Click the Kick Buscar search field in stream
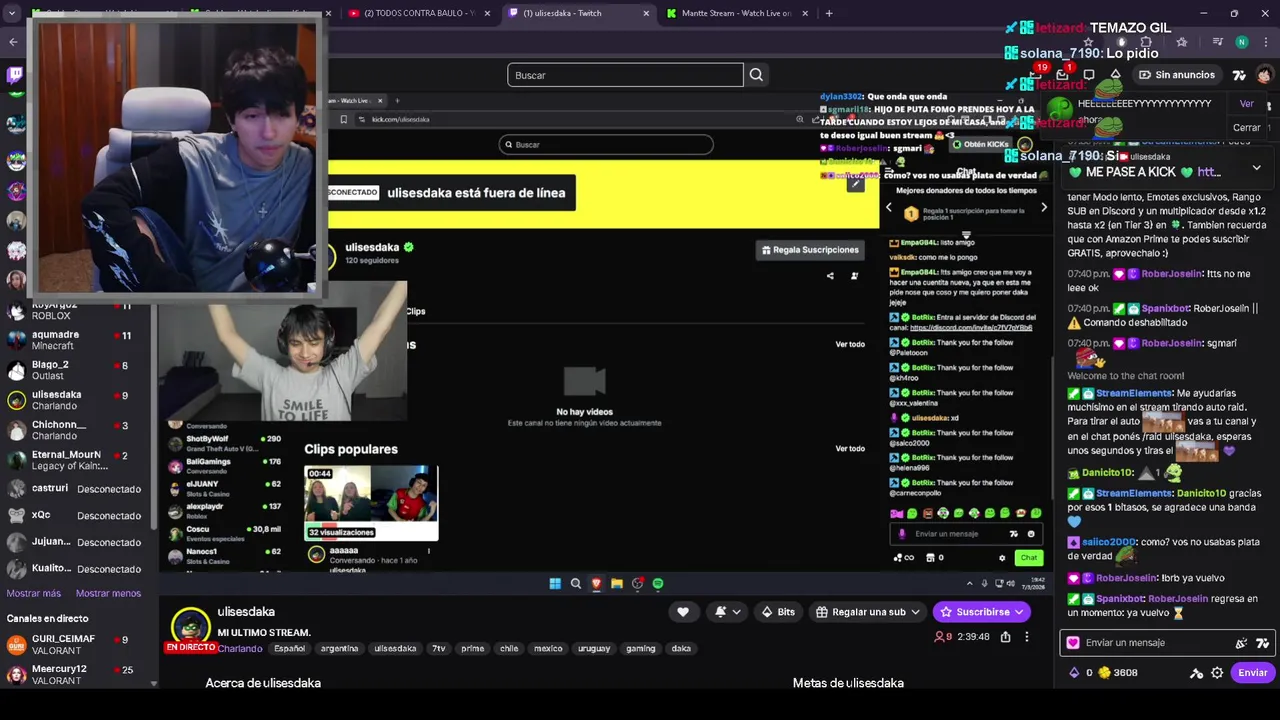 tap(606, 145)
